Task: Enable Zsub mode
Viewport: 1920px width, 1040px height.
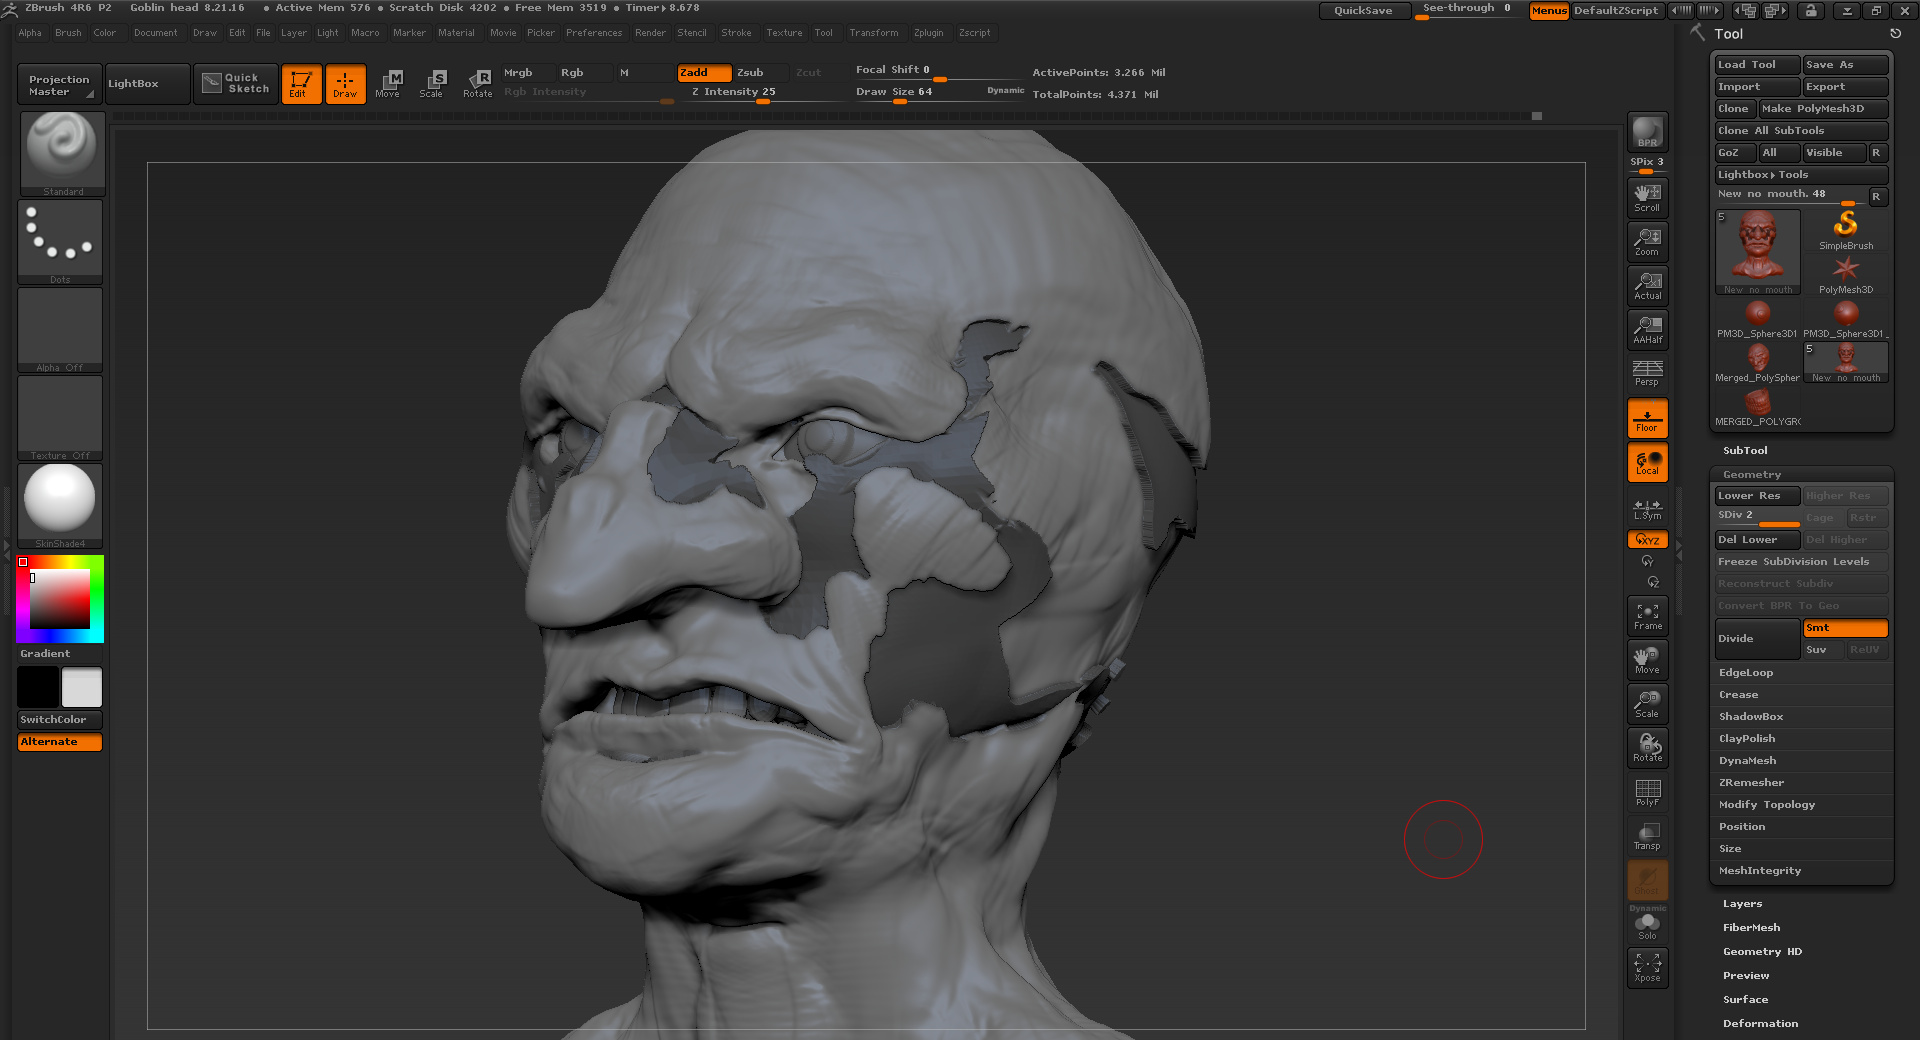Action: click(x=760, y=73)
